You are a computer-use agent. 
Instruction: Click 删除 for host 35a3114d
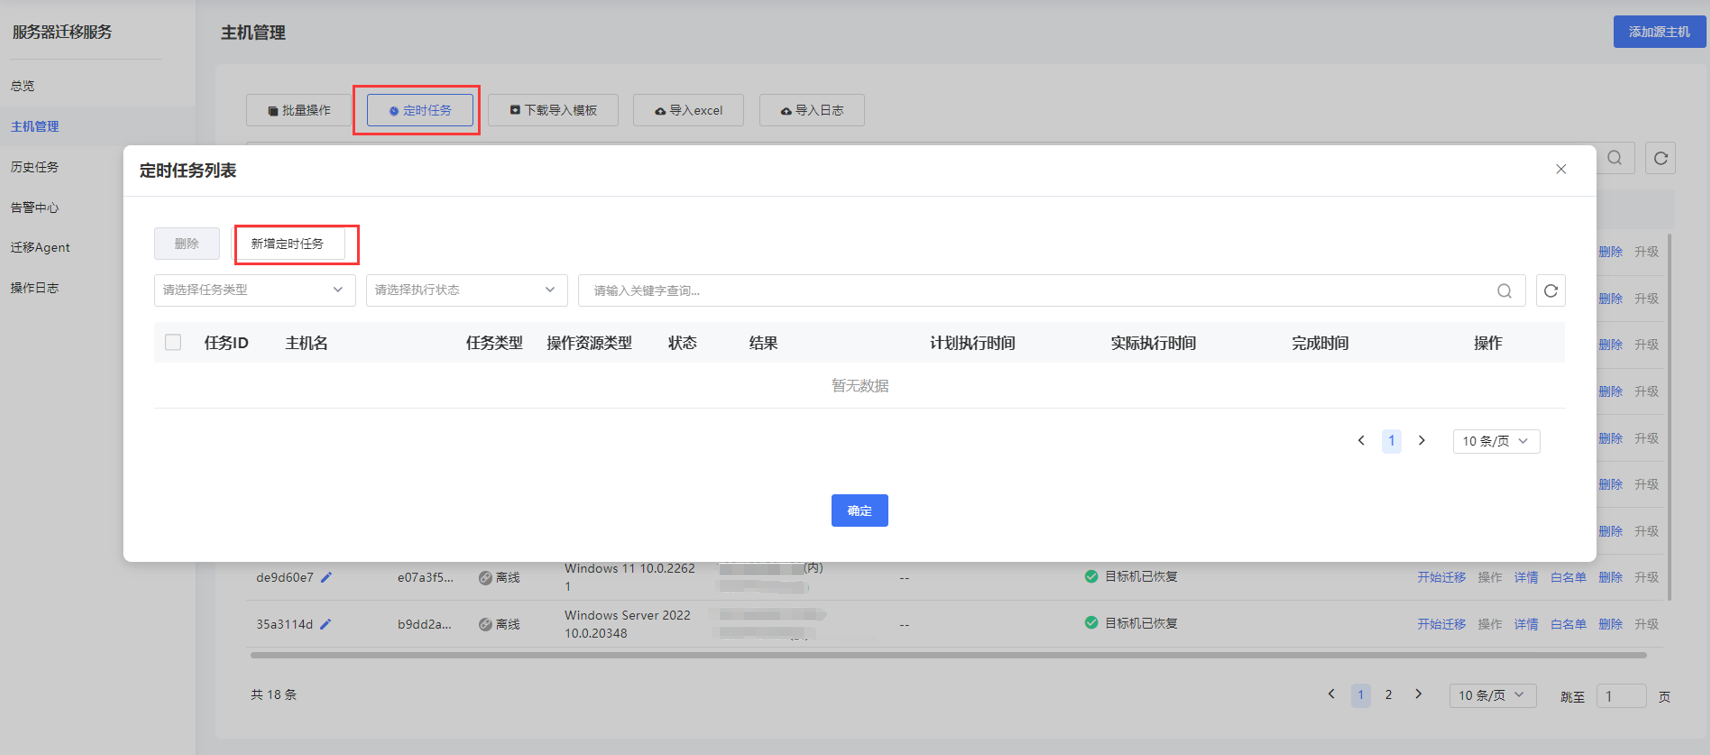(1610, 624)
